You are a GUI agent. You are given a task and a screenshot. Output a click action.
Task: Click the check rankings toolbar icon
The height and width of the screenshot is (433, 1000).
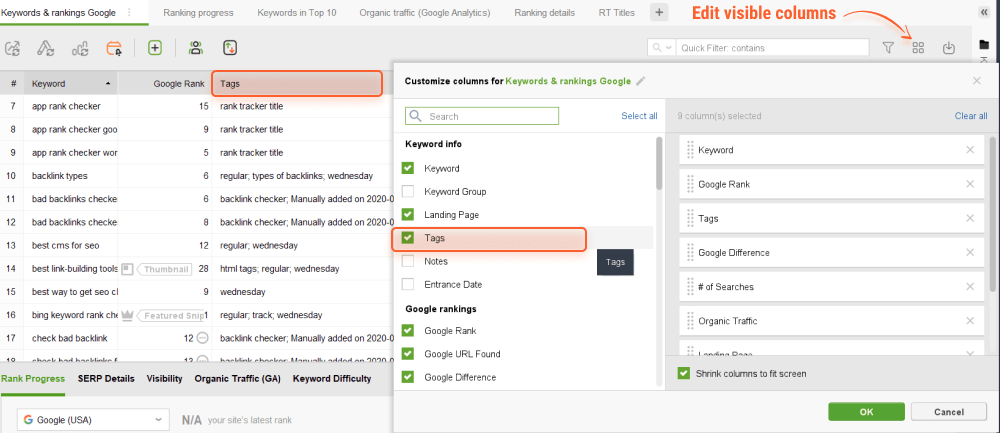point(12,48)
